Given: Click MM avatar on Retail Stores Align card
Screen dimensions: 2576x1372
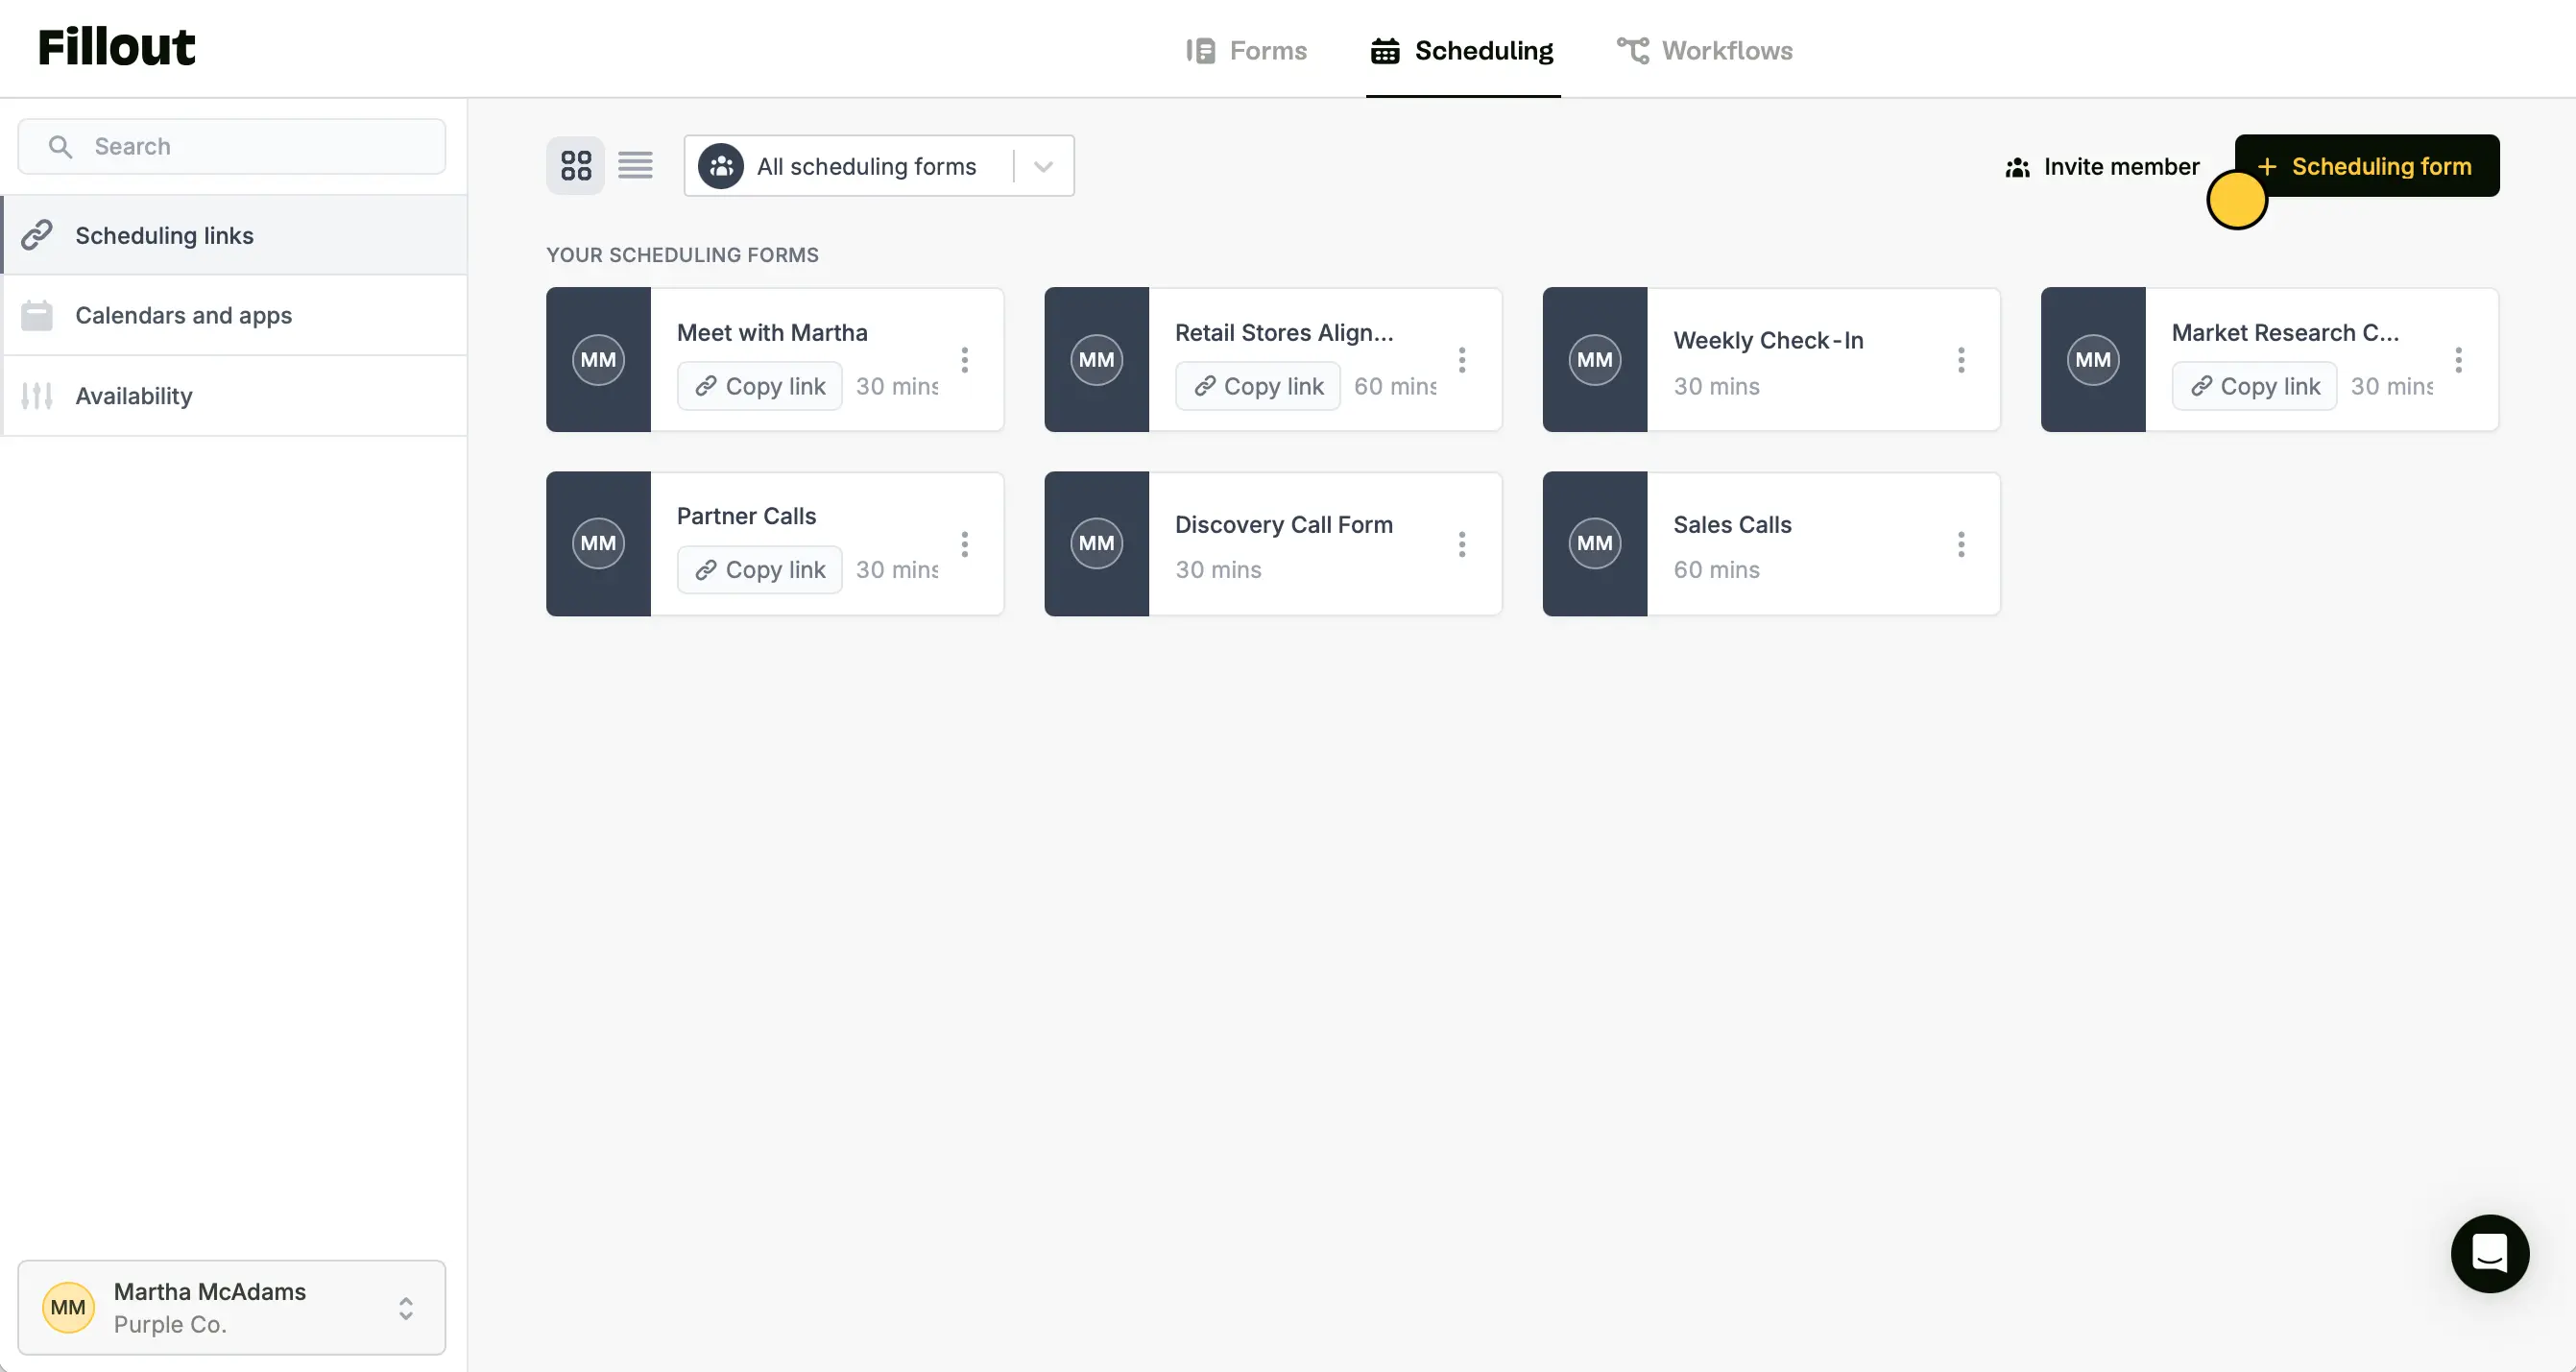Looking at the screenshot, I should (x=1096, y=360).
